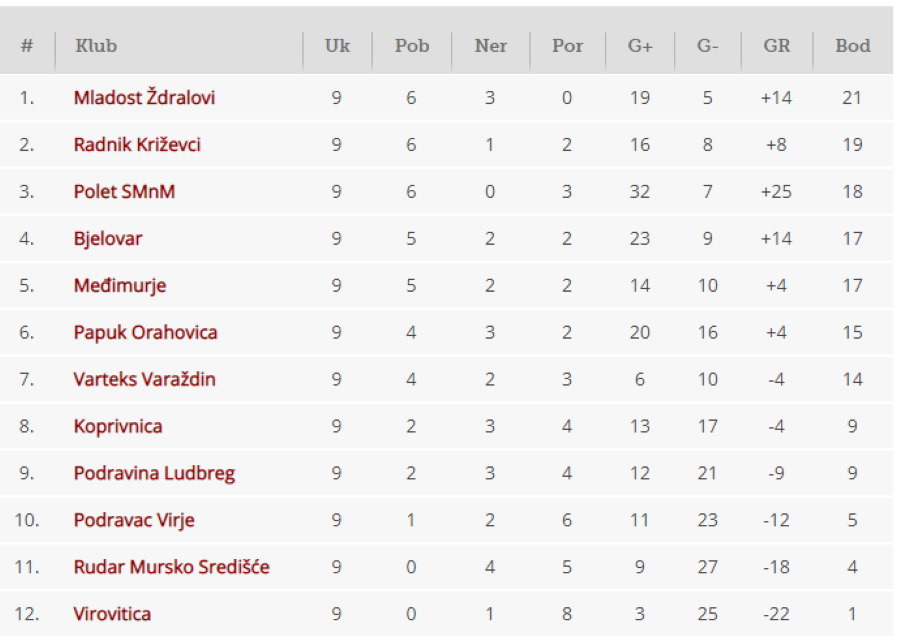This screenshot has height=644, width=900.
Task: Sort table by the Bod column header
Action: tap(852, 46)
